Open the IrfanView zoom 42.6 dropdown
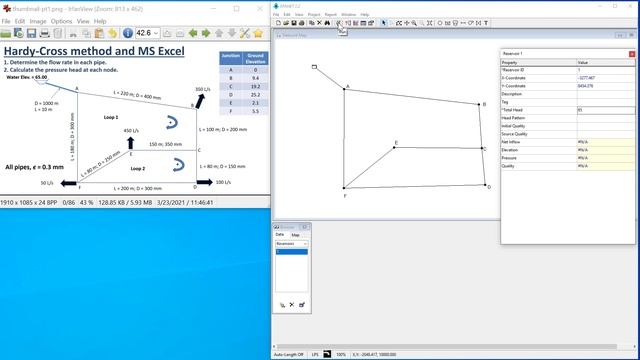Image resolution: width=640 pixels, height=360 pixels. 156,33
